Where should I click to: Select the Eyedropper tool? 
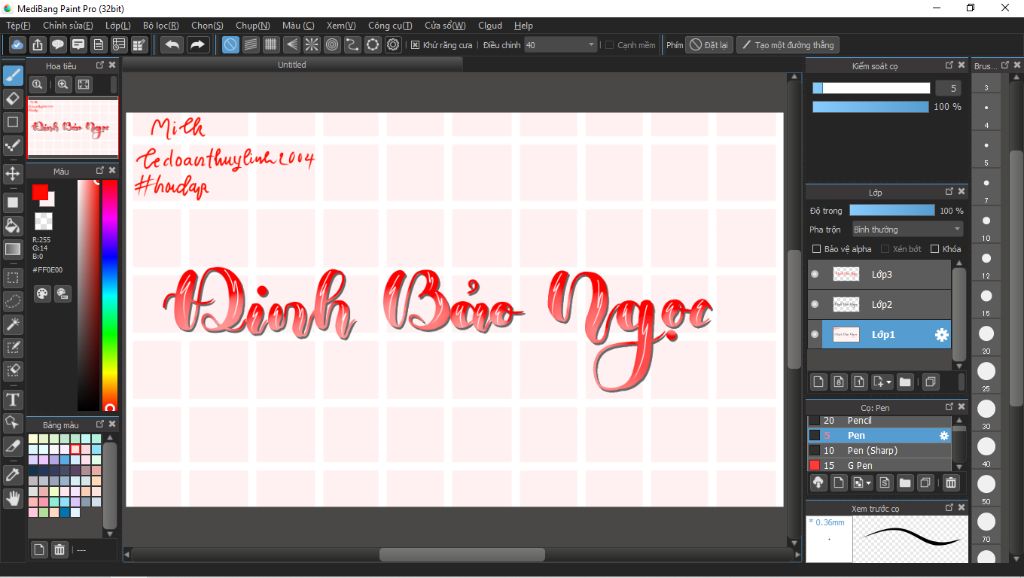point(13,475)
